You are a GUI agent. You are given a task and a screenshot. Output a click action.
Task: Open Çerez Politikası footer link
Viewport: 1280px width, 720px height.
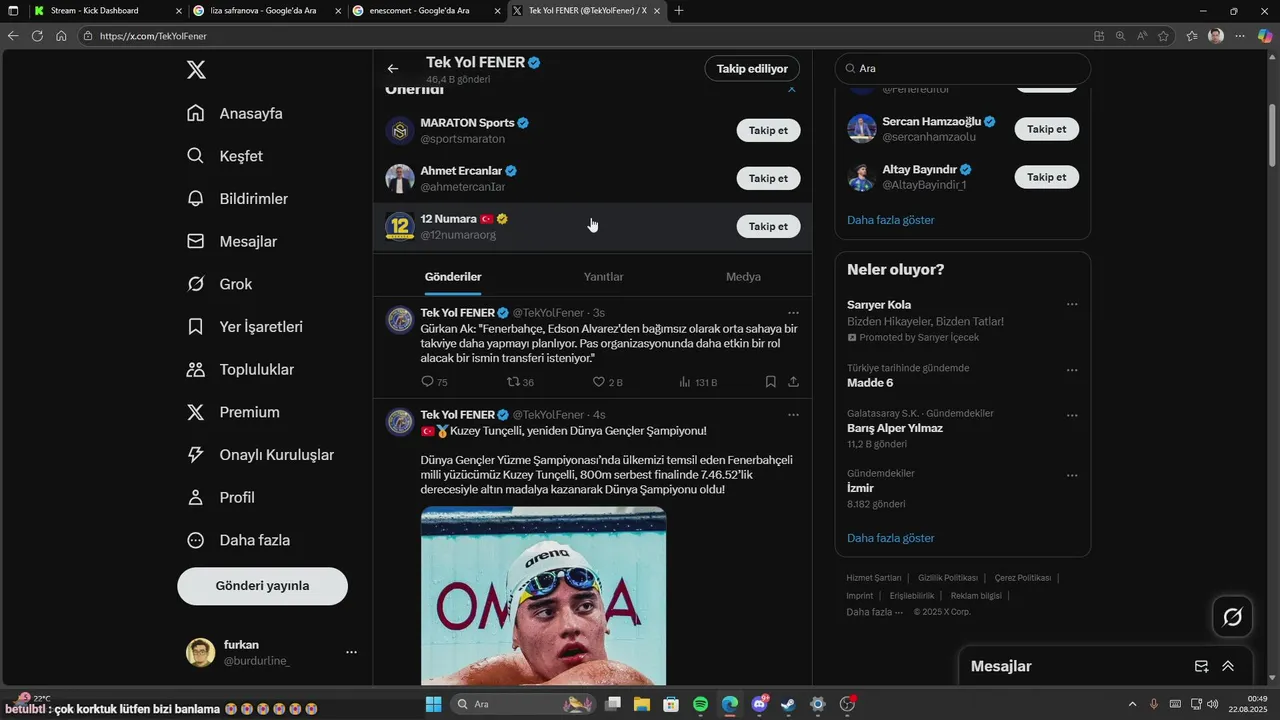coord(1022,578)
